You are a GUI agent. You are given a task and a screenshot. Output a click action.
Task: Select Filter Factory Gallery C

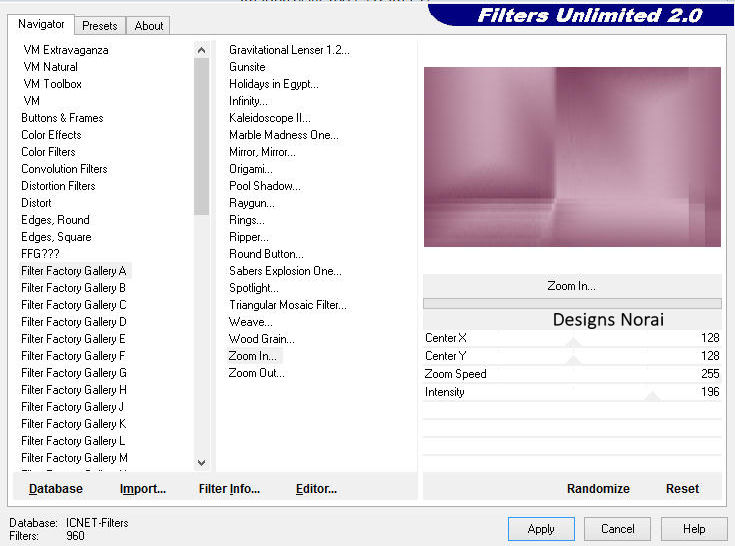click(x=74, y=305)
